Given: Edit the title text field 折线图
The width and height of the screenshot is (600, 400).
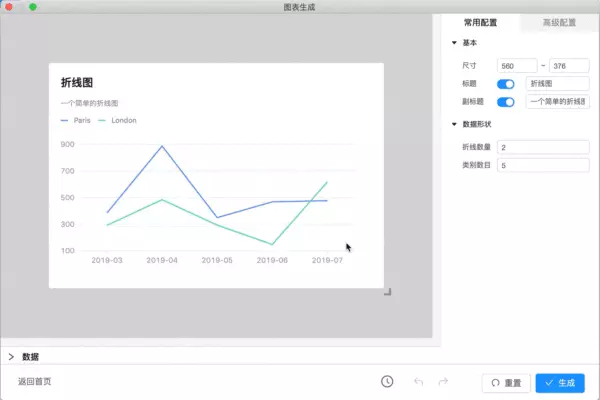Looking at the screenshot, I should (x=558, y=84).
